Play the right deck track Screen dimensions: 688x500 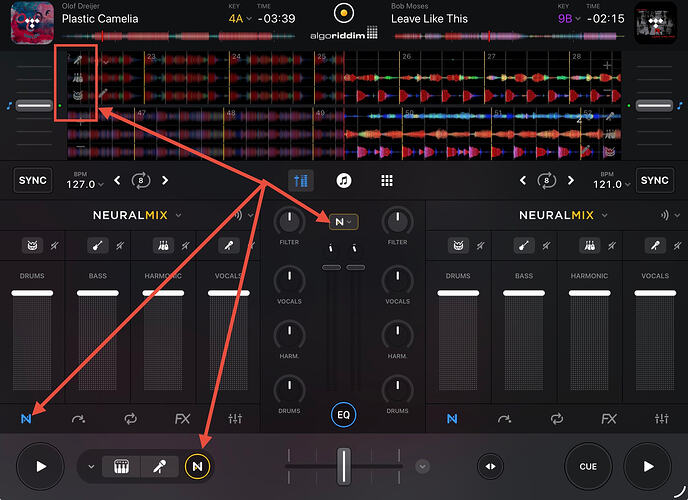(648, 466)
